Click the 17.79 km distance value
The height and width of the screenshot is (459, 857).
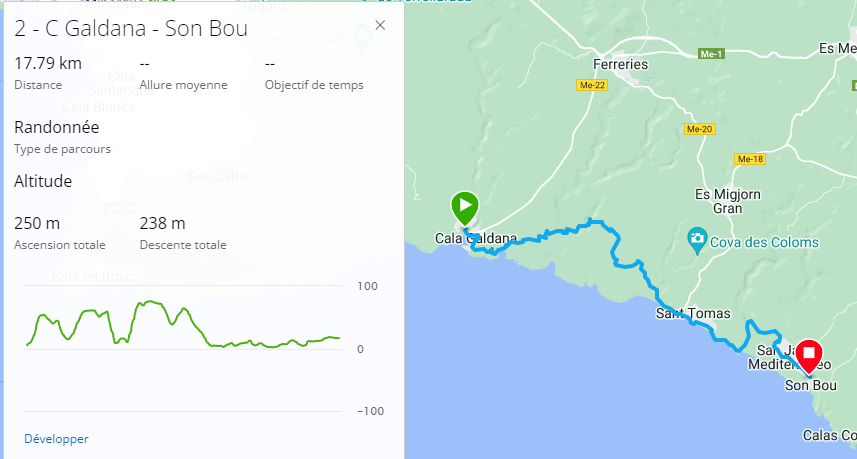48,64
